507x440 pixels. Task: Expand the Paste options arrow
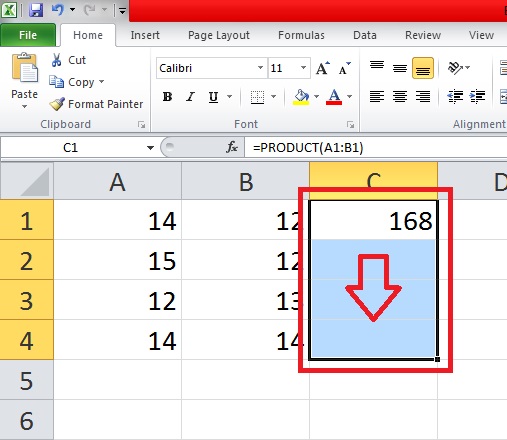[x=24, y=107]
